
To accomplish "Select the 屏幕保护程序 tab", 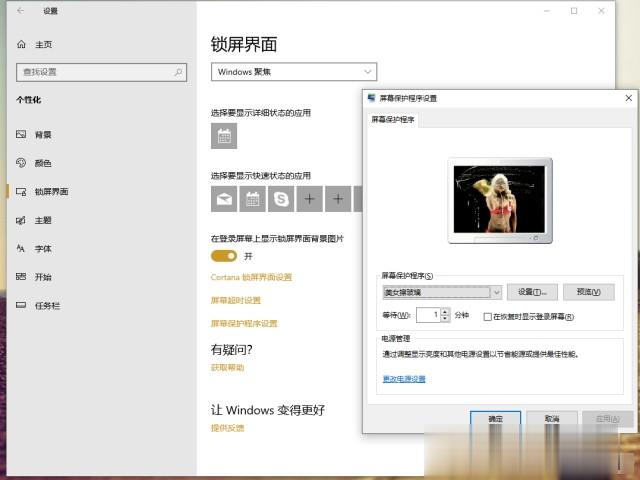I will coord(393,120).
